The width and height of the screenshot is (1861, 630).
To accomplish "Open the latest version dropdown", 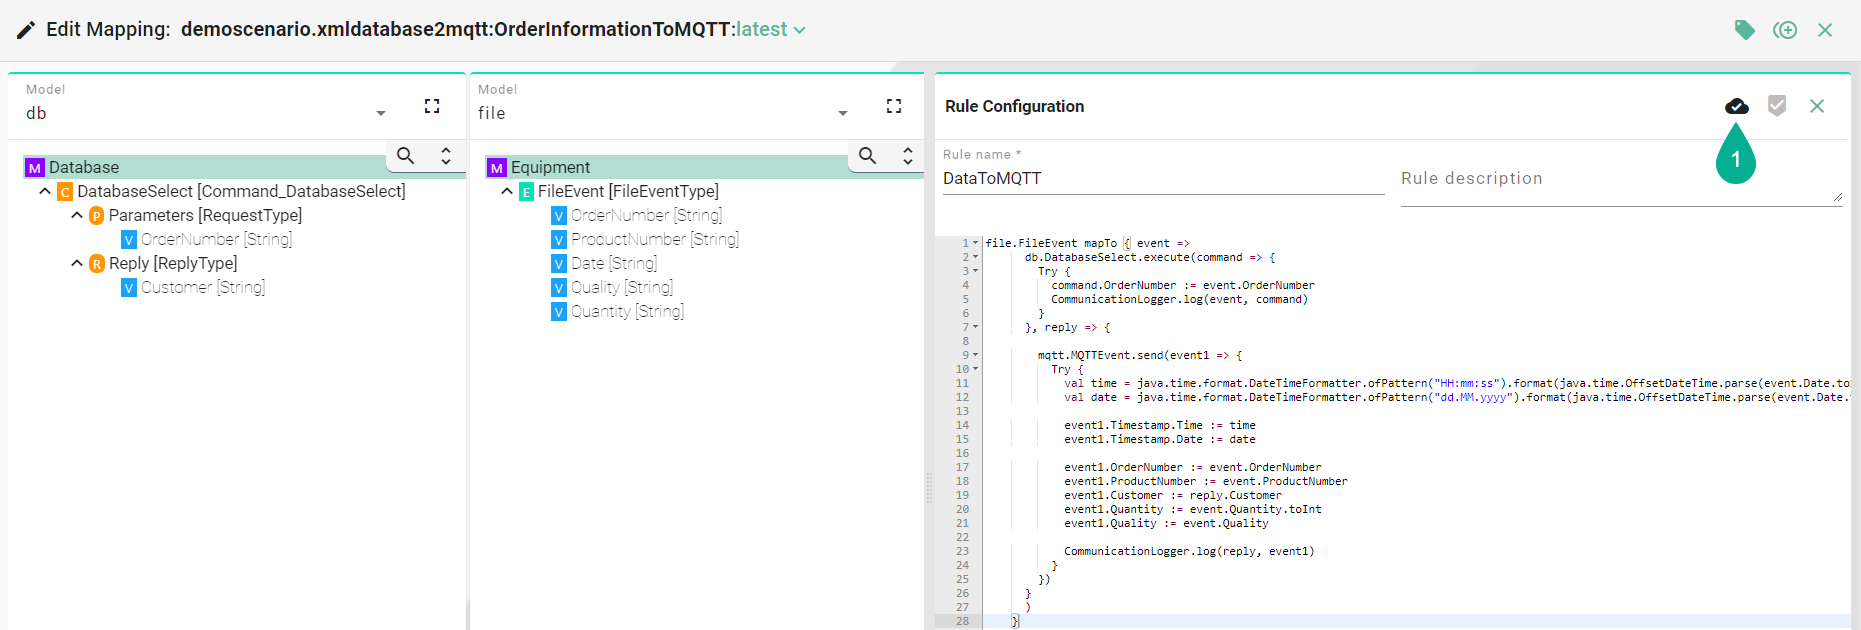I will (x=799, y=30).
